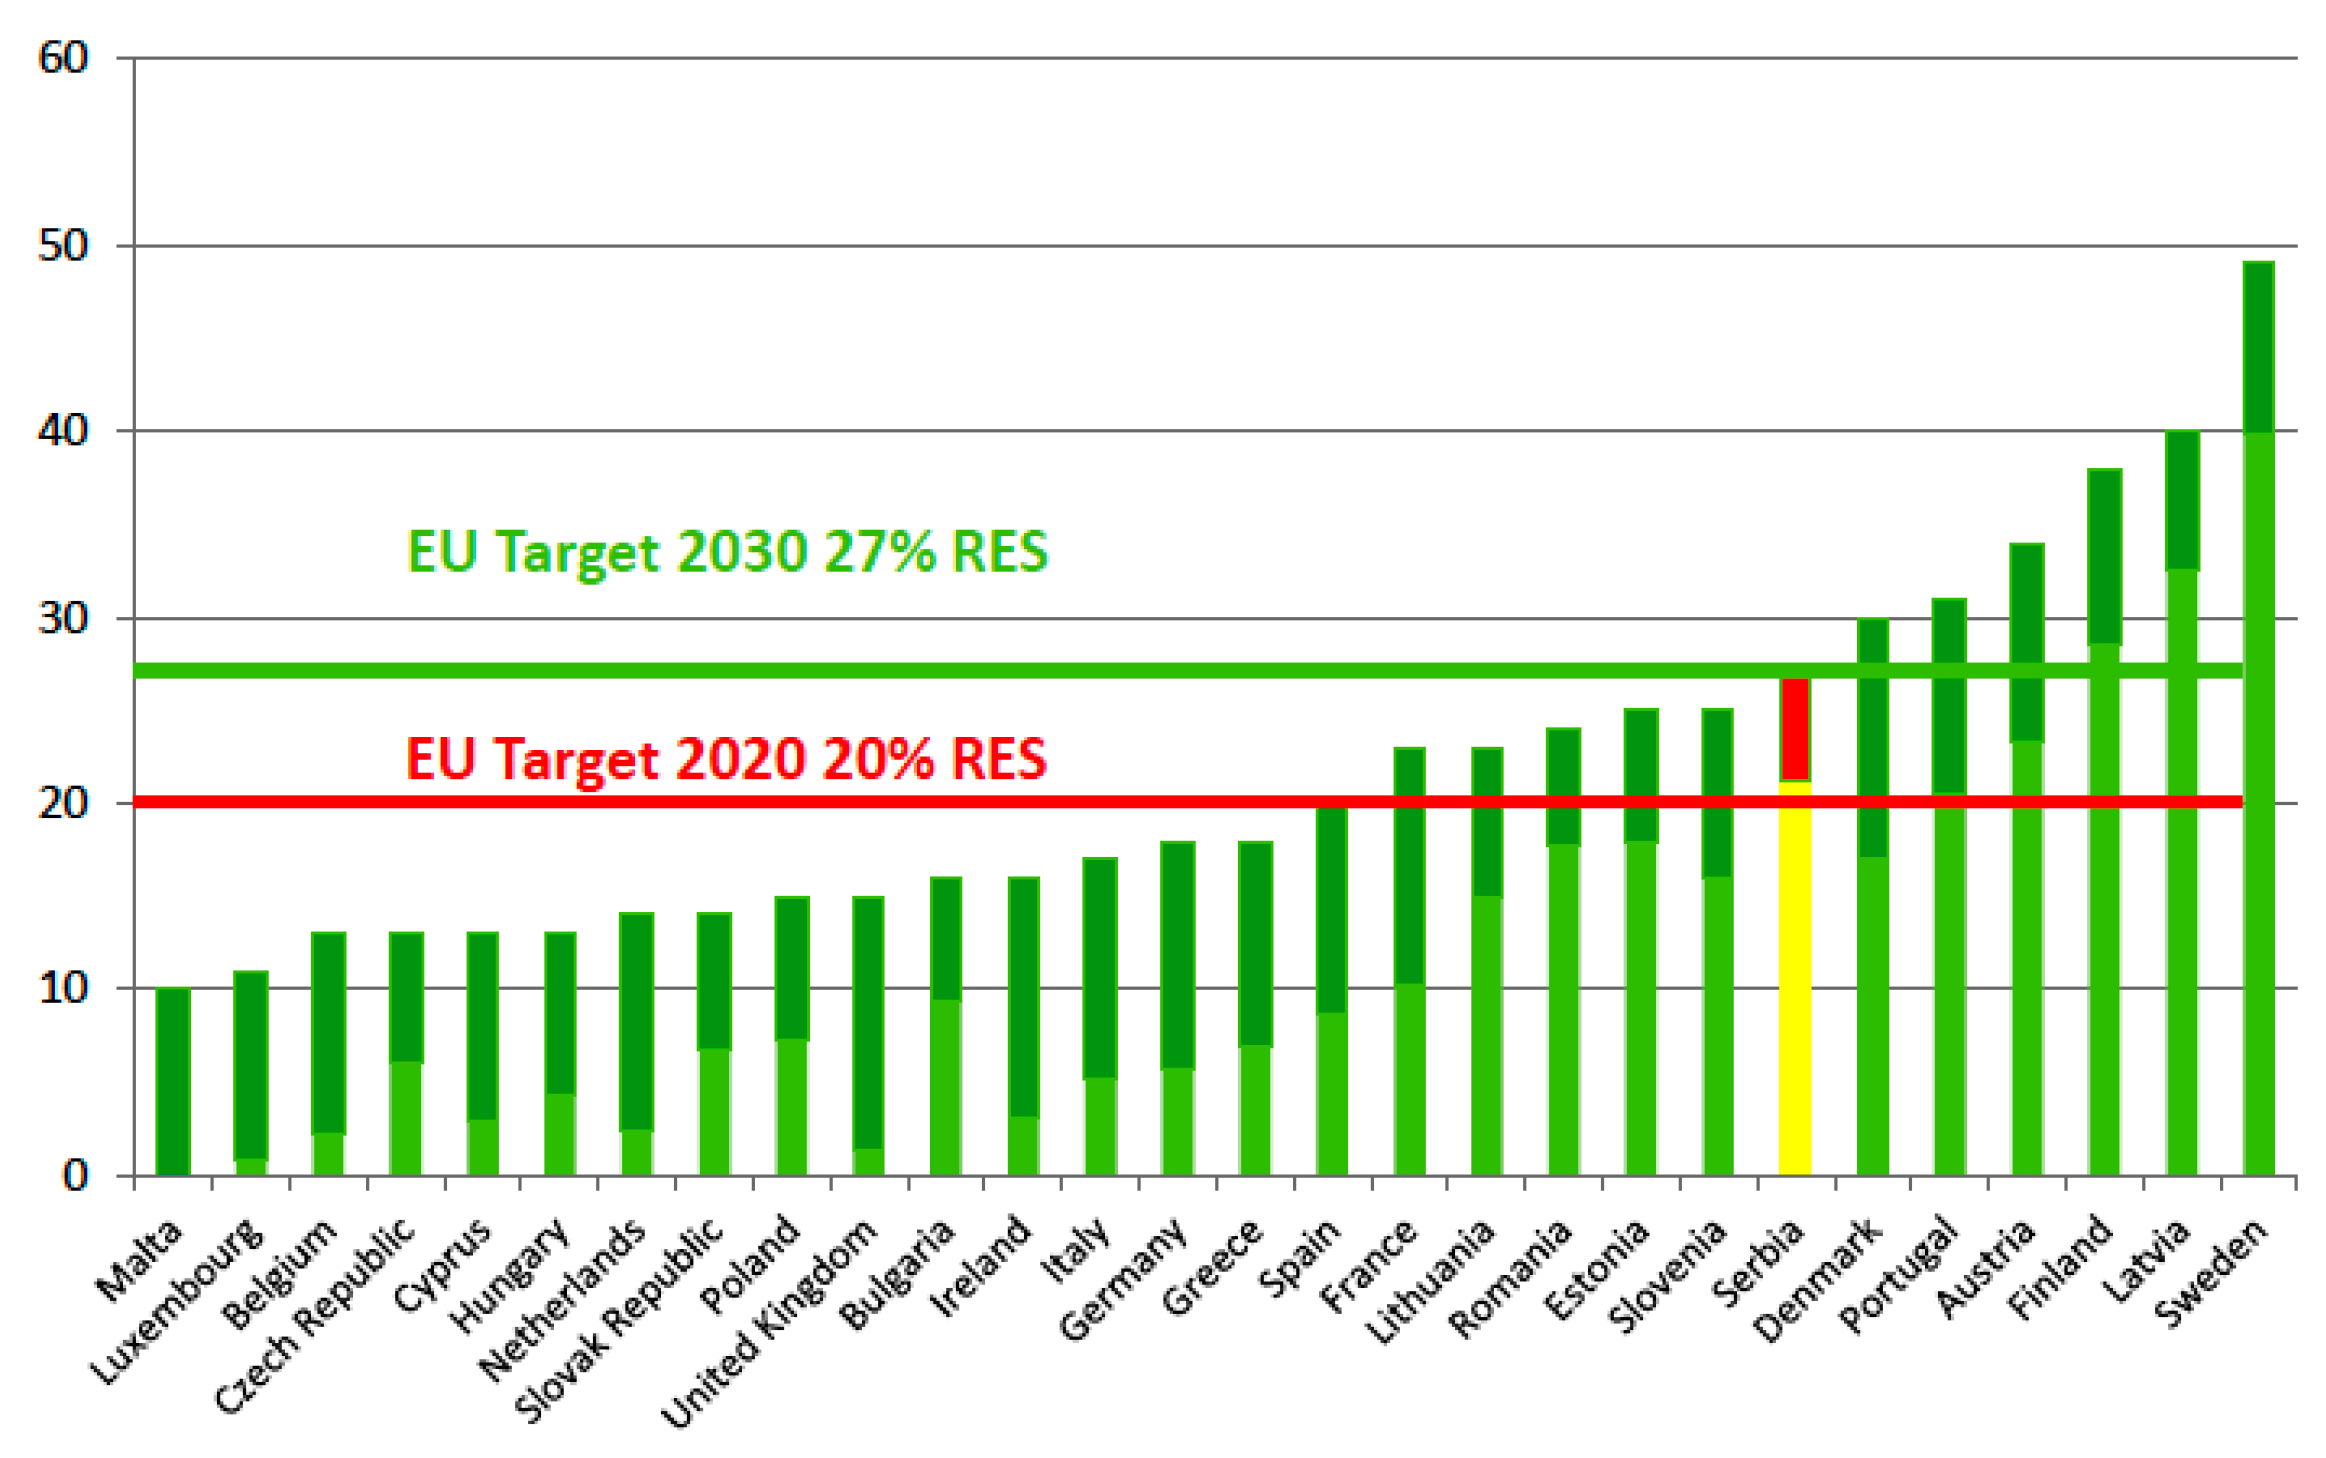Click the 'EU Target 2020 20% RES' label
Screen dimensions: 2326x1458
coord(727,759)
